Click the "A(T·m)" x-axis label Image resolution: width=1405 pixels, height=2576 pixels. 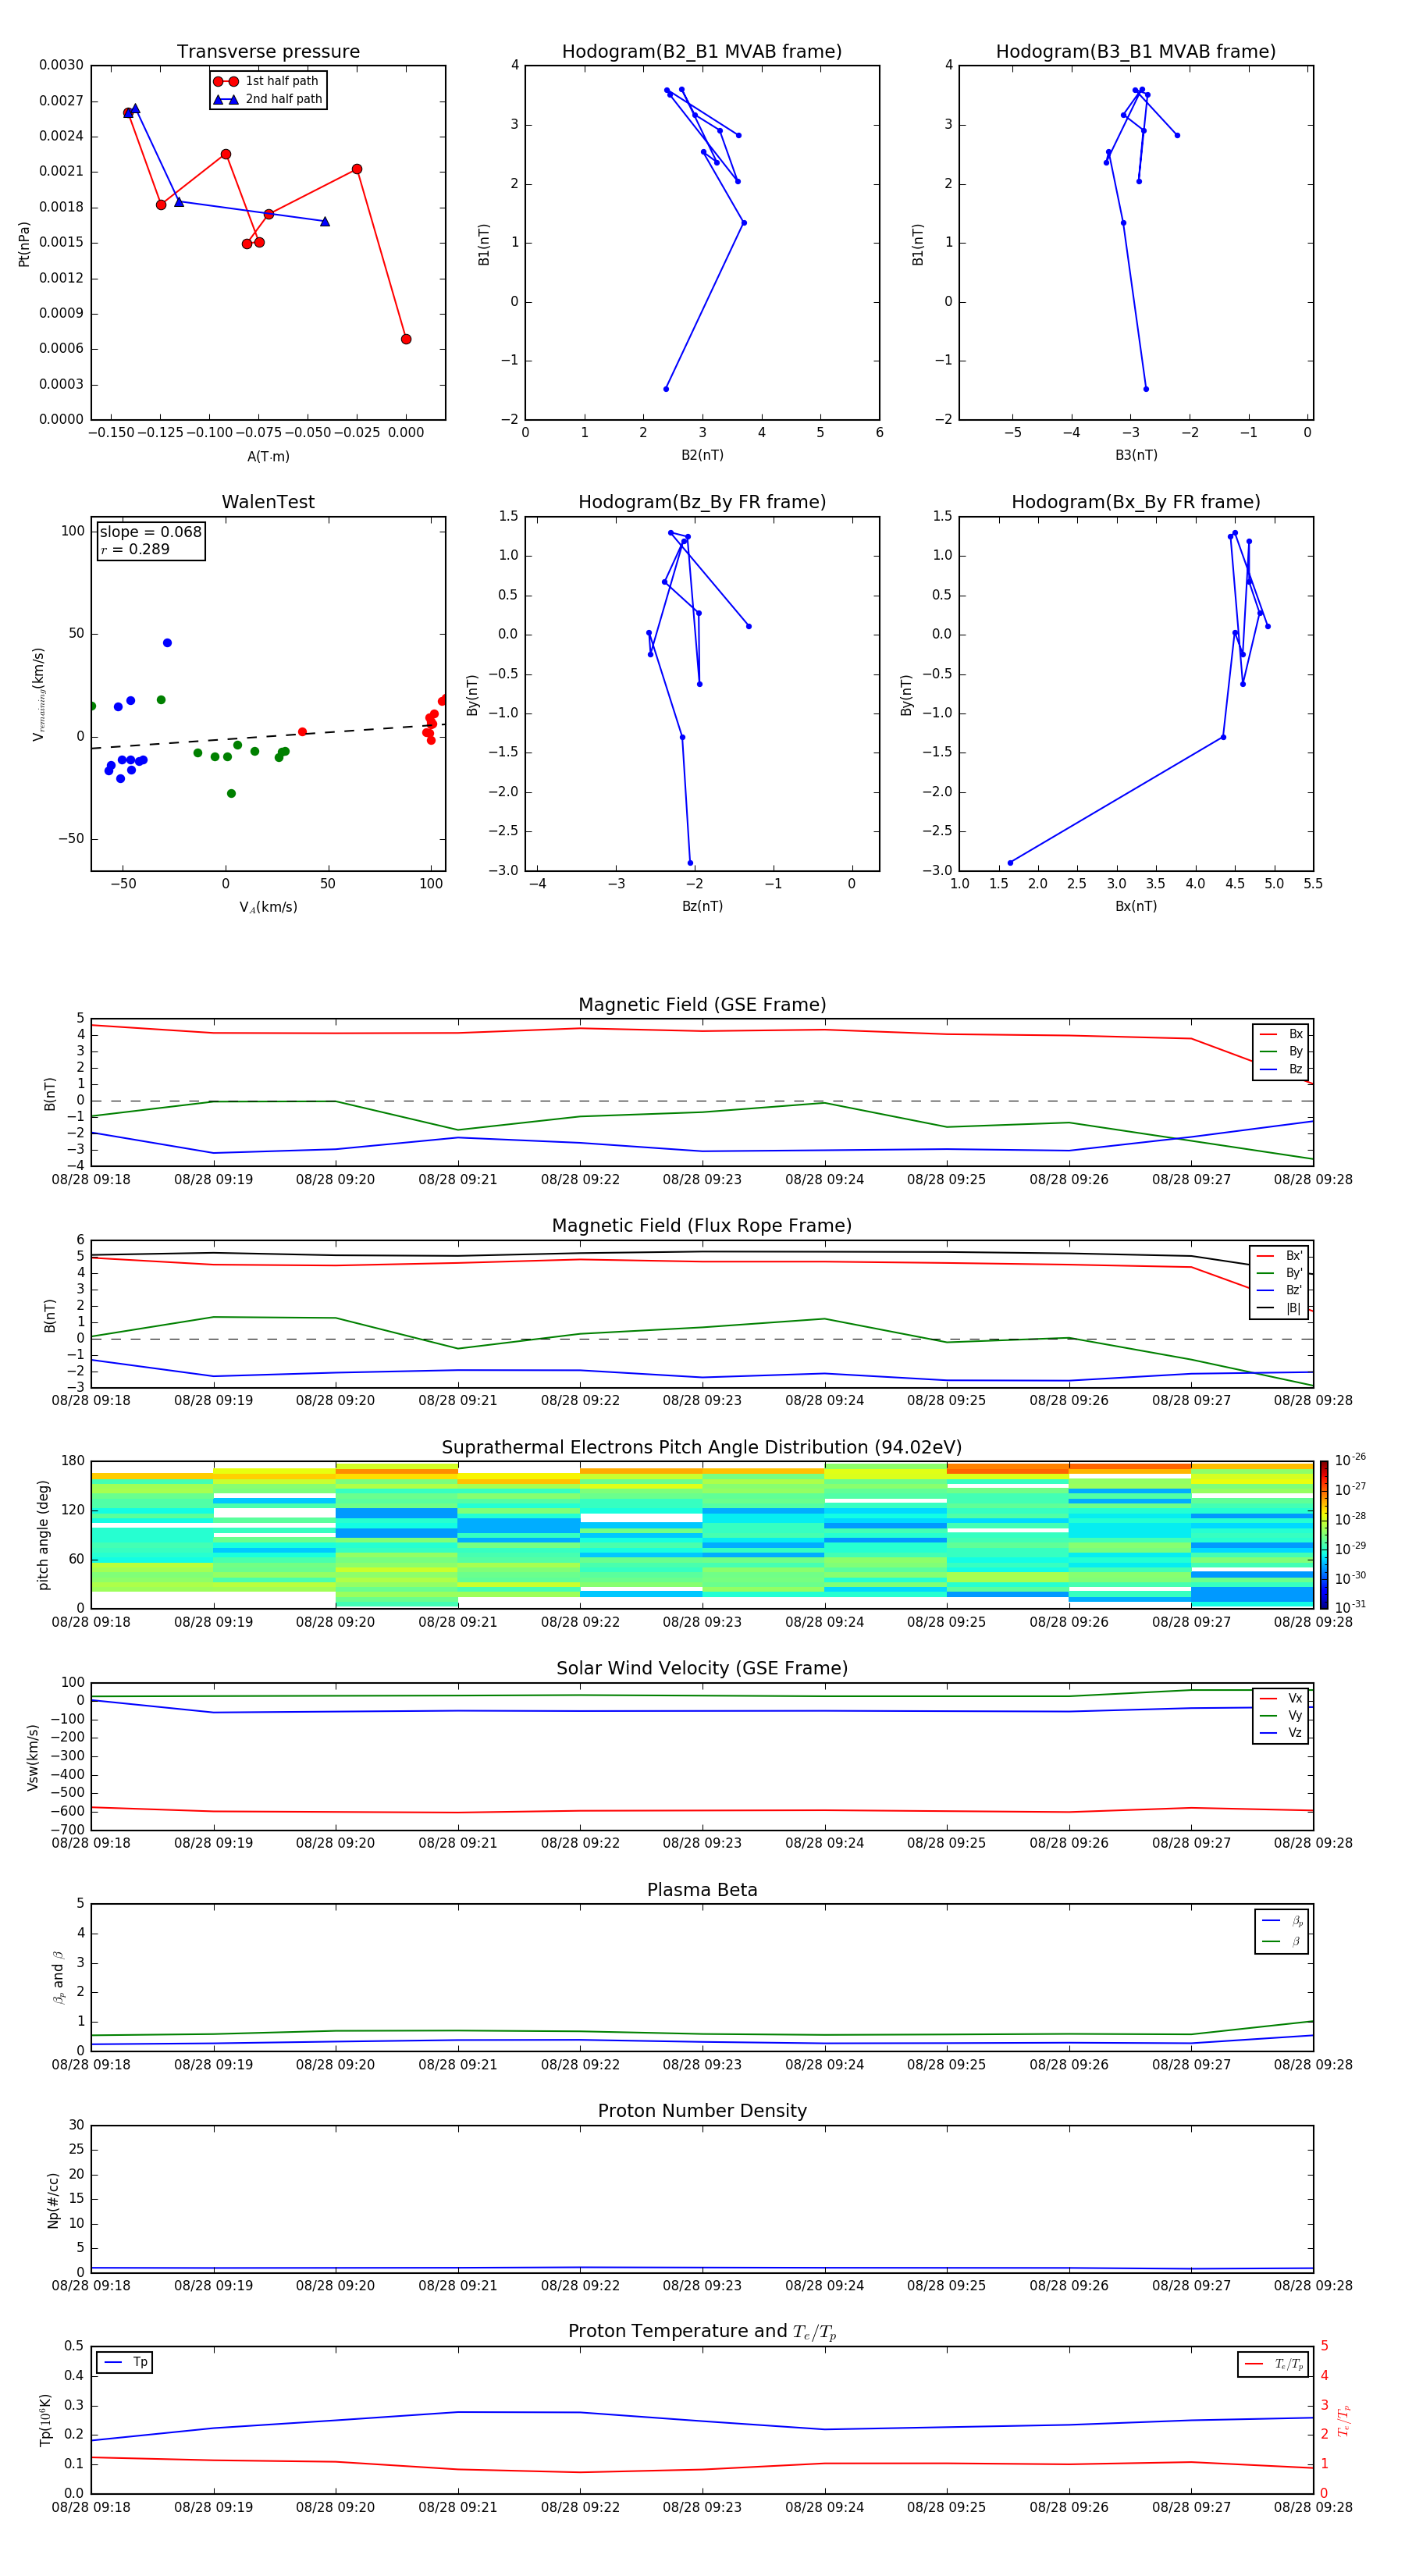click(268, 456)
